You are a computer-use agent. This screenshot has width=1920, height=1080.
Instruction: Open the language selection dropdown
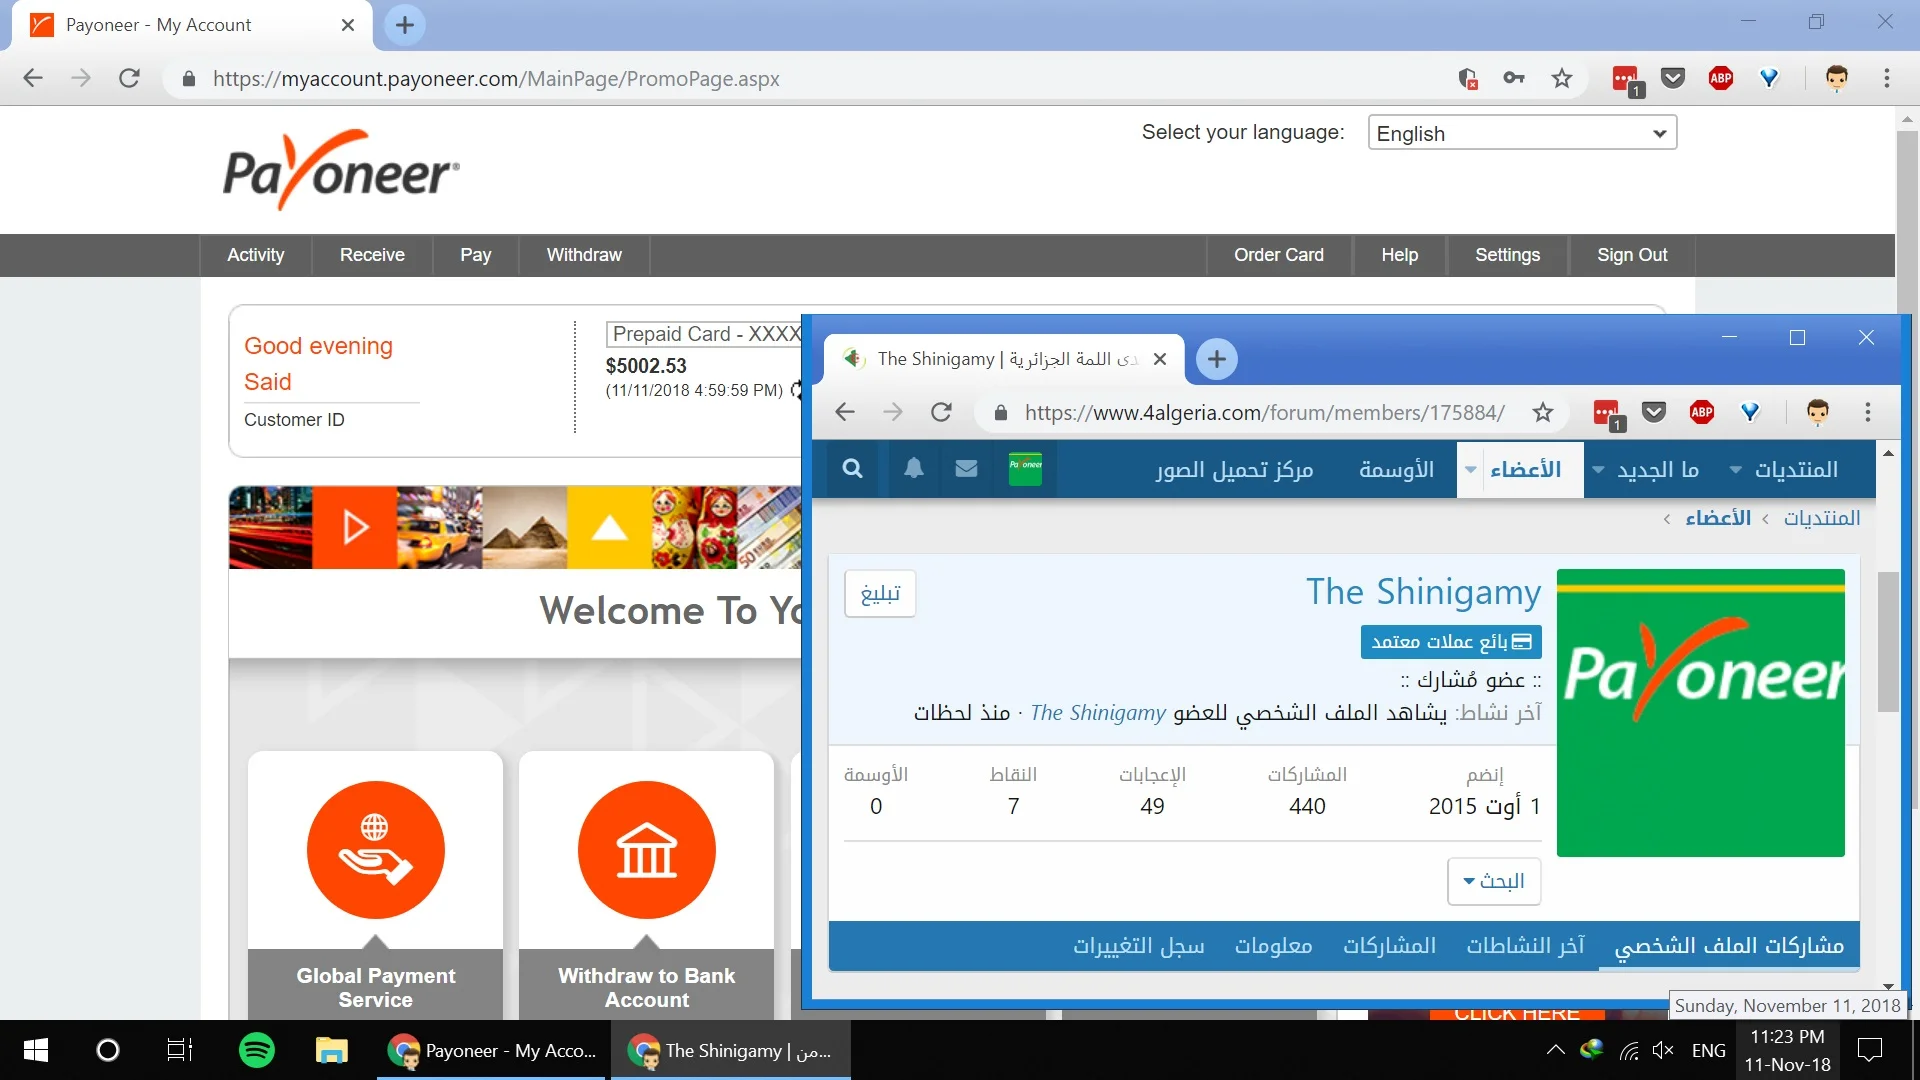point(1521,133)
